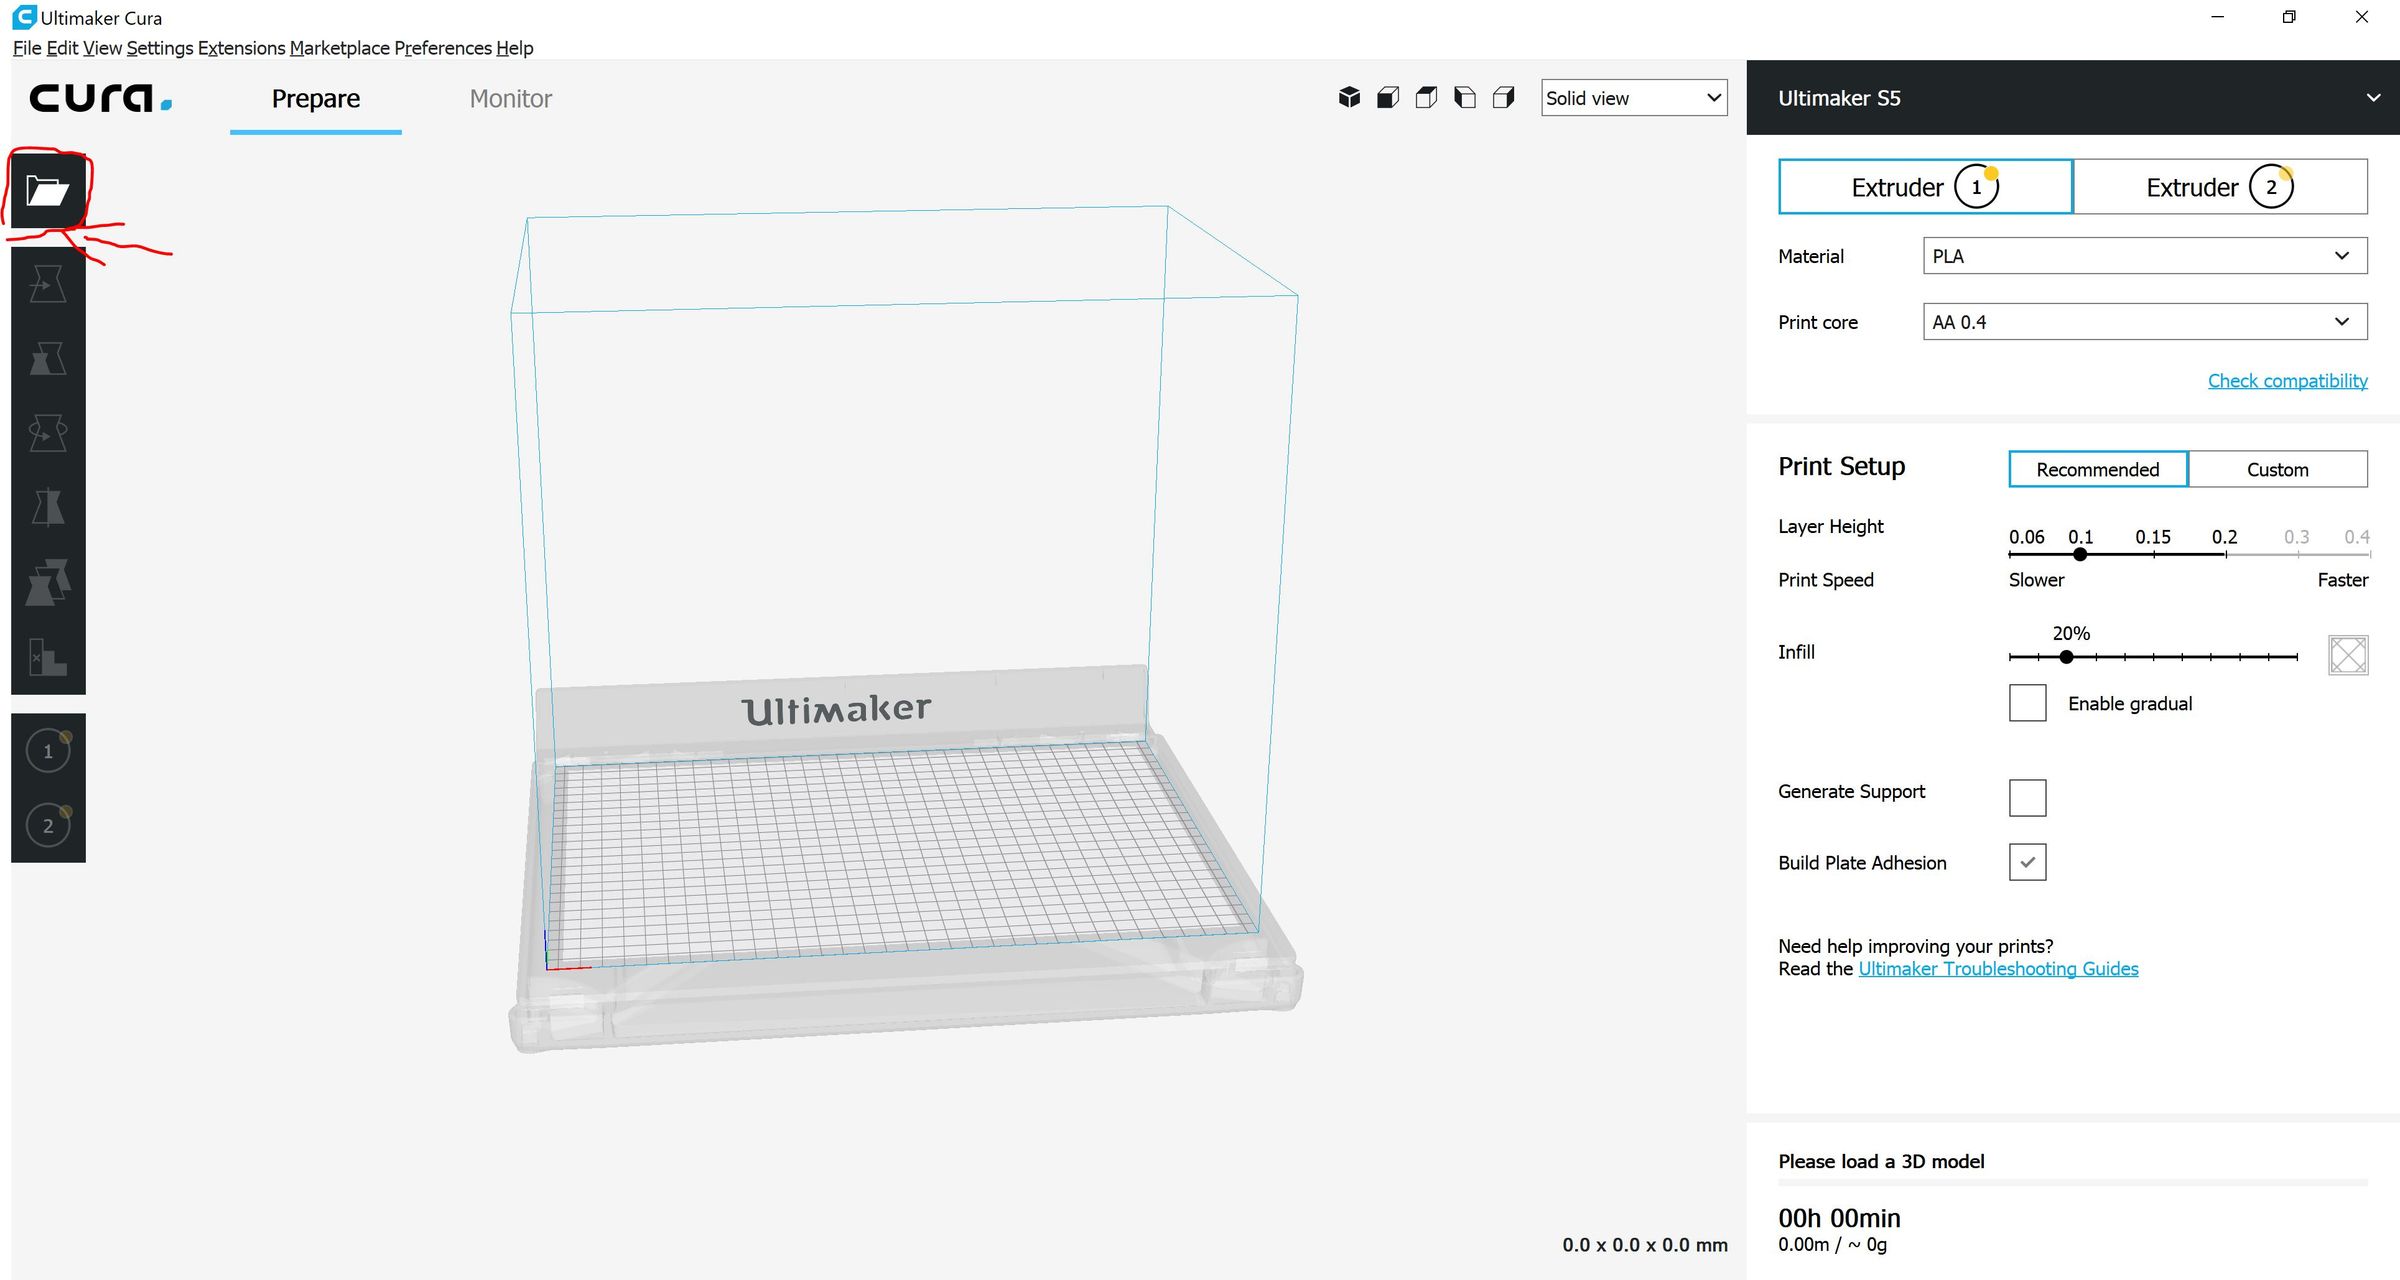This screenshot has width=2400, height=1280.
Task: Choose extruder 2 in left toolbar
Action: (x=48, y=826)
